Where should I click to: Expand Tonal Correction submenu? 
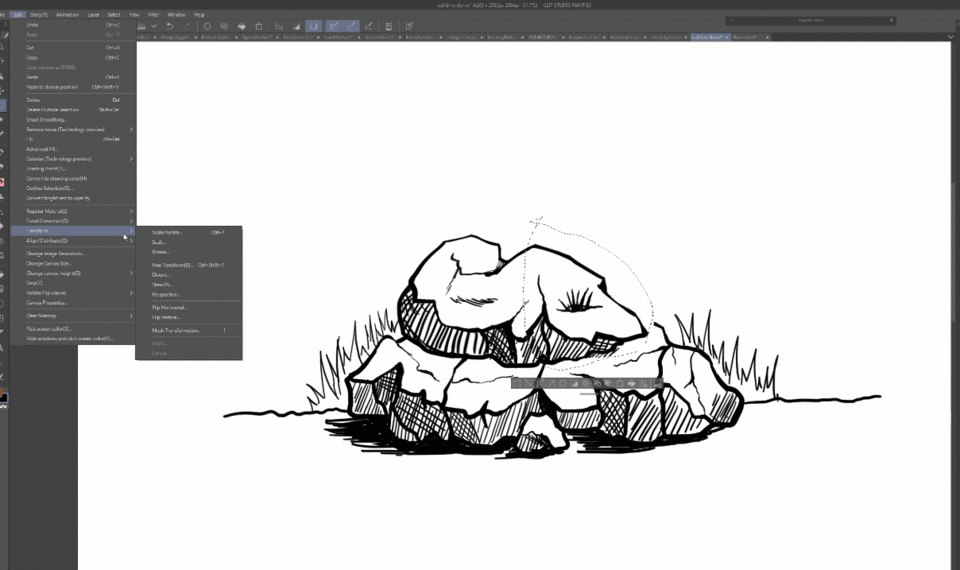pos(73,220)
